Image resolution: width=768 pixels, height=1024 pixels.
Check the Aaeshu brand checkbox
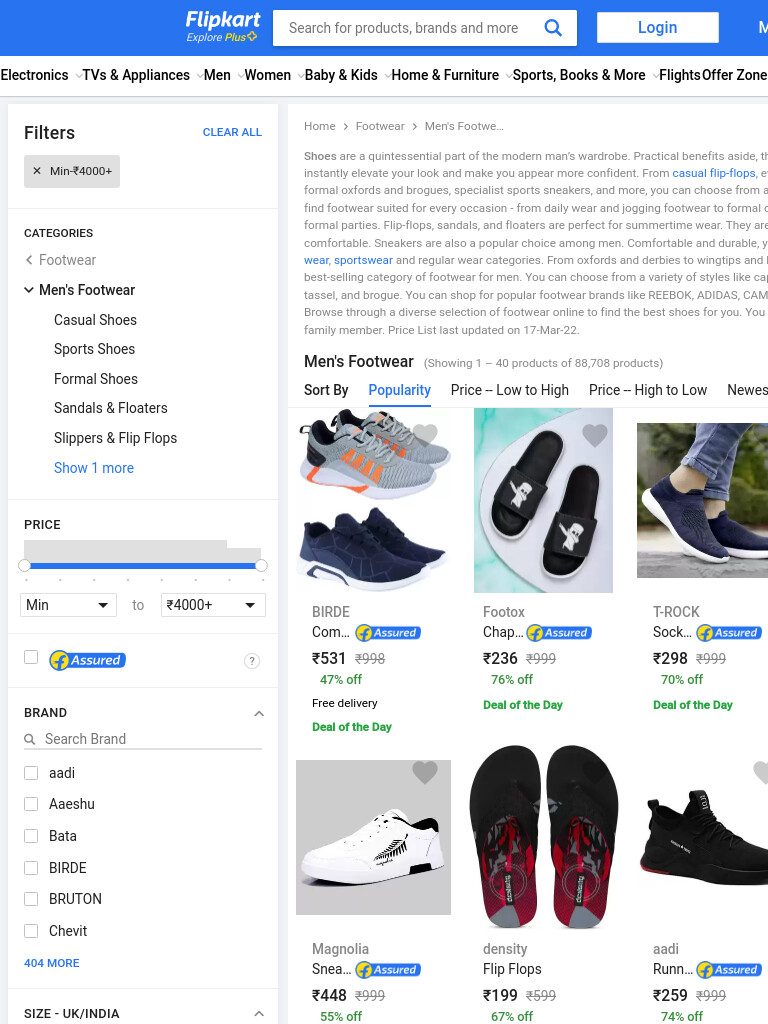[x=31, y=804]
